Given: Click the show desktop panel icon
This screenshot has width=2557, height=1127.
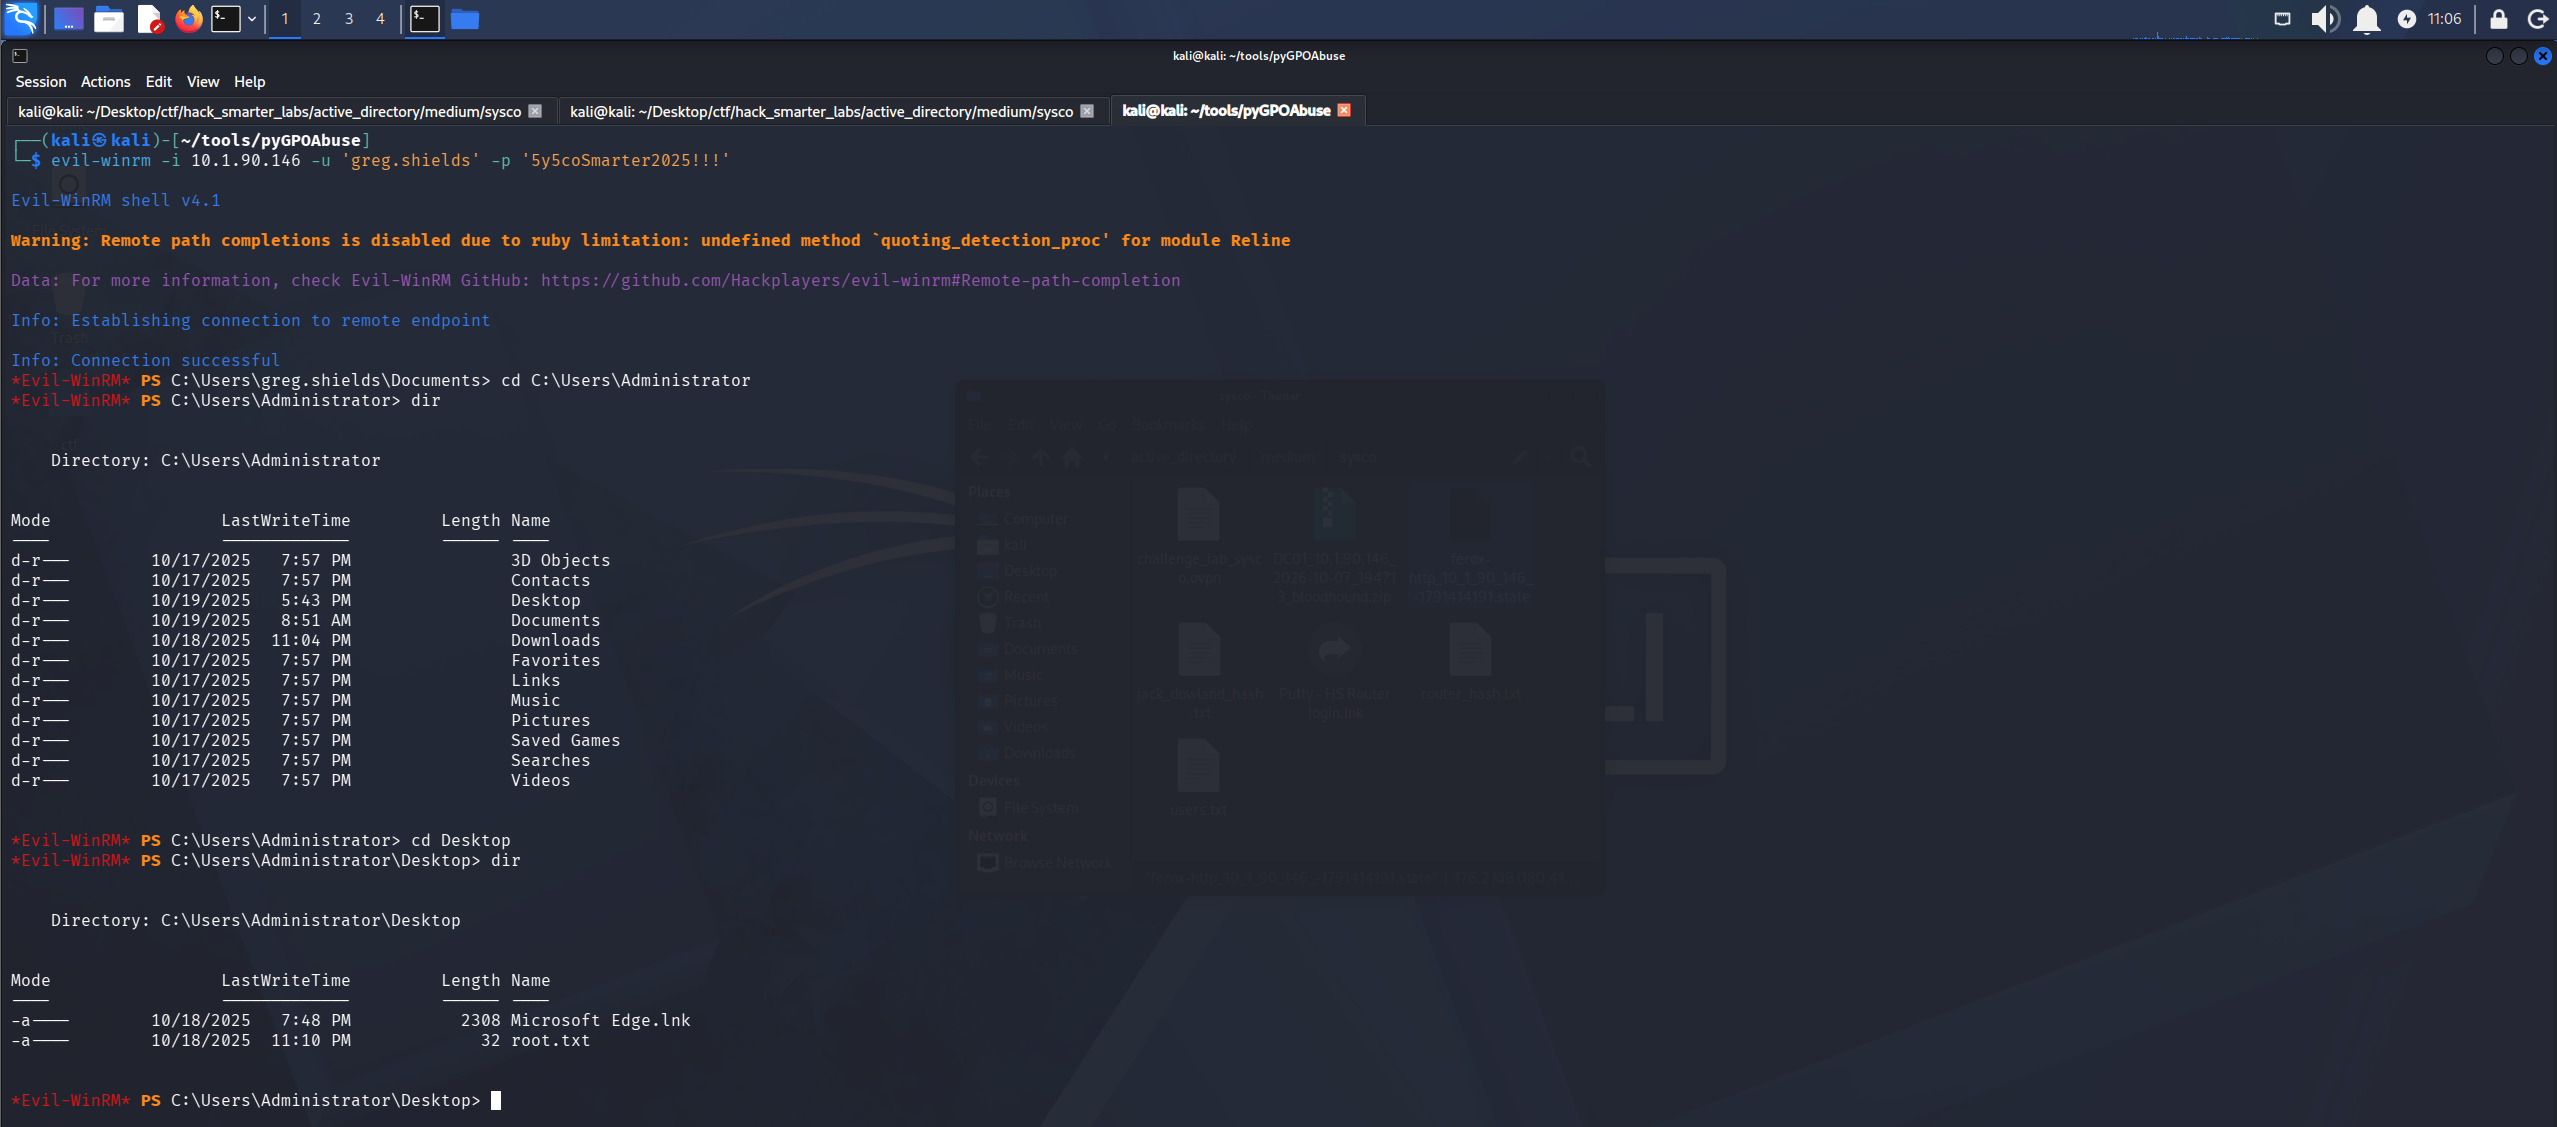Looking at the screenshot, I should pos(68,19).
